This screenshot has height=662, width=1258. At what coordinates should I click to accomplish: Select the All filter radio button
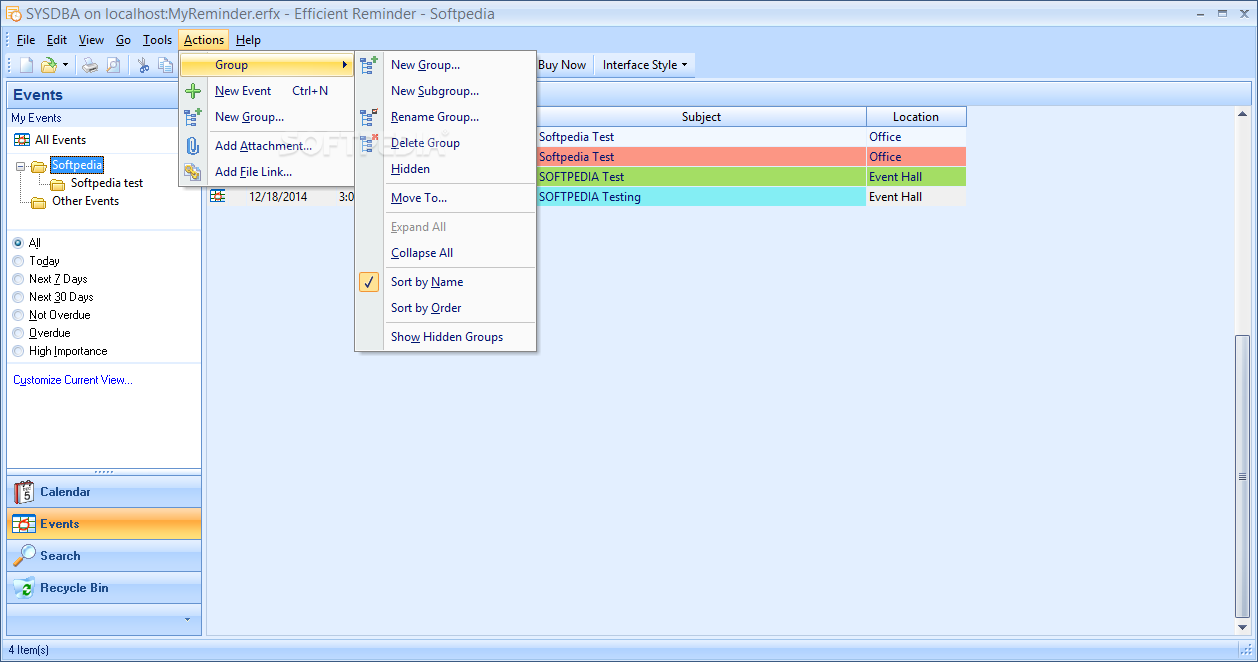pyautogui.click(x=18, y=243)
